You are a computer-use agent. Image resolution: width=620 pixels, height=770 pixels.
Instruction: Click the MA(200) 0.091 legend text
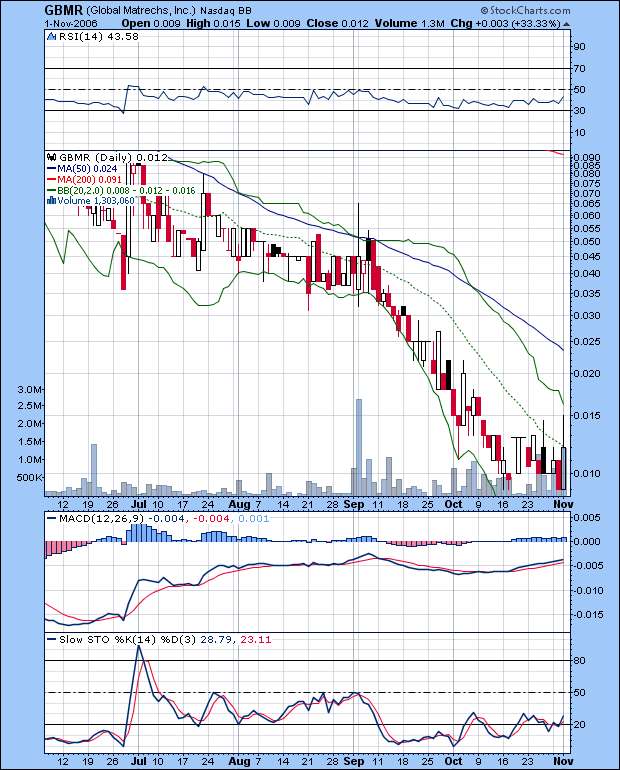(89, 180)
